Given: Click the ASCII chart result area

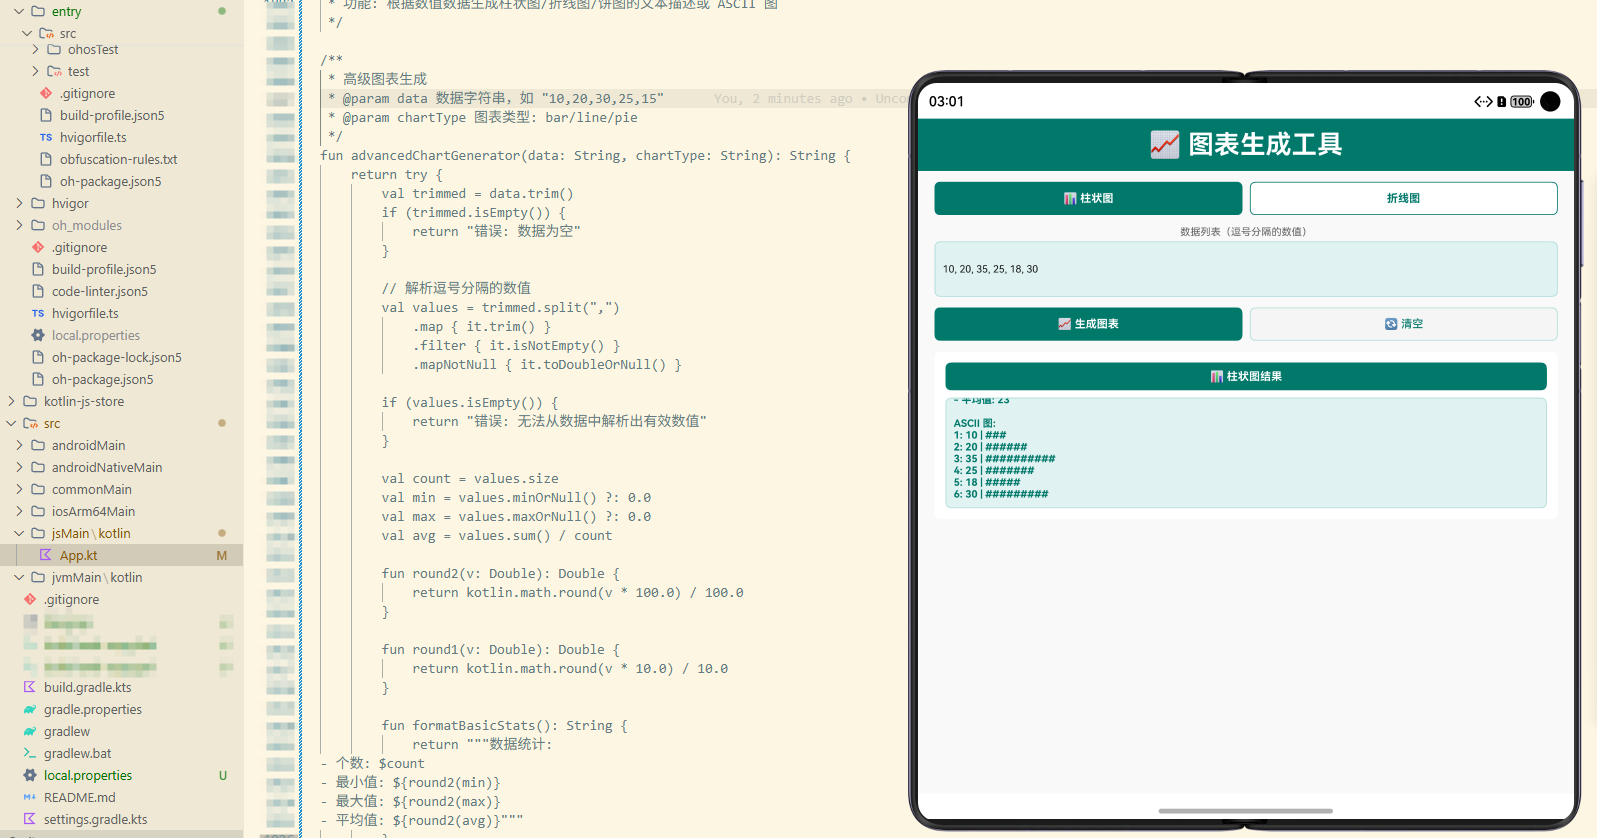Looking at the screenshot, I should [1245, 453].
